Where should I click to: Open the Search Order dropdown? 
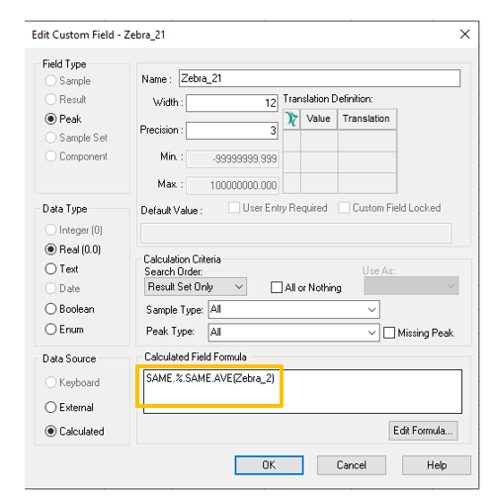tap(195, 287)
